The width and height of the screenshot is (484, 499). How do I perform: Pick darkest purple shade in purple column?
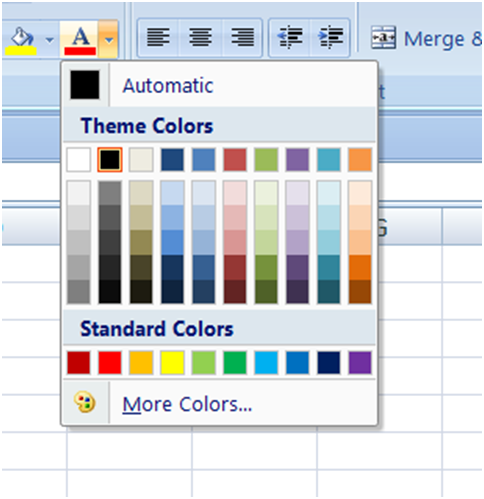tap(297, 292)
